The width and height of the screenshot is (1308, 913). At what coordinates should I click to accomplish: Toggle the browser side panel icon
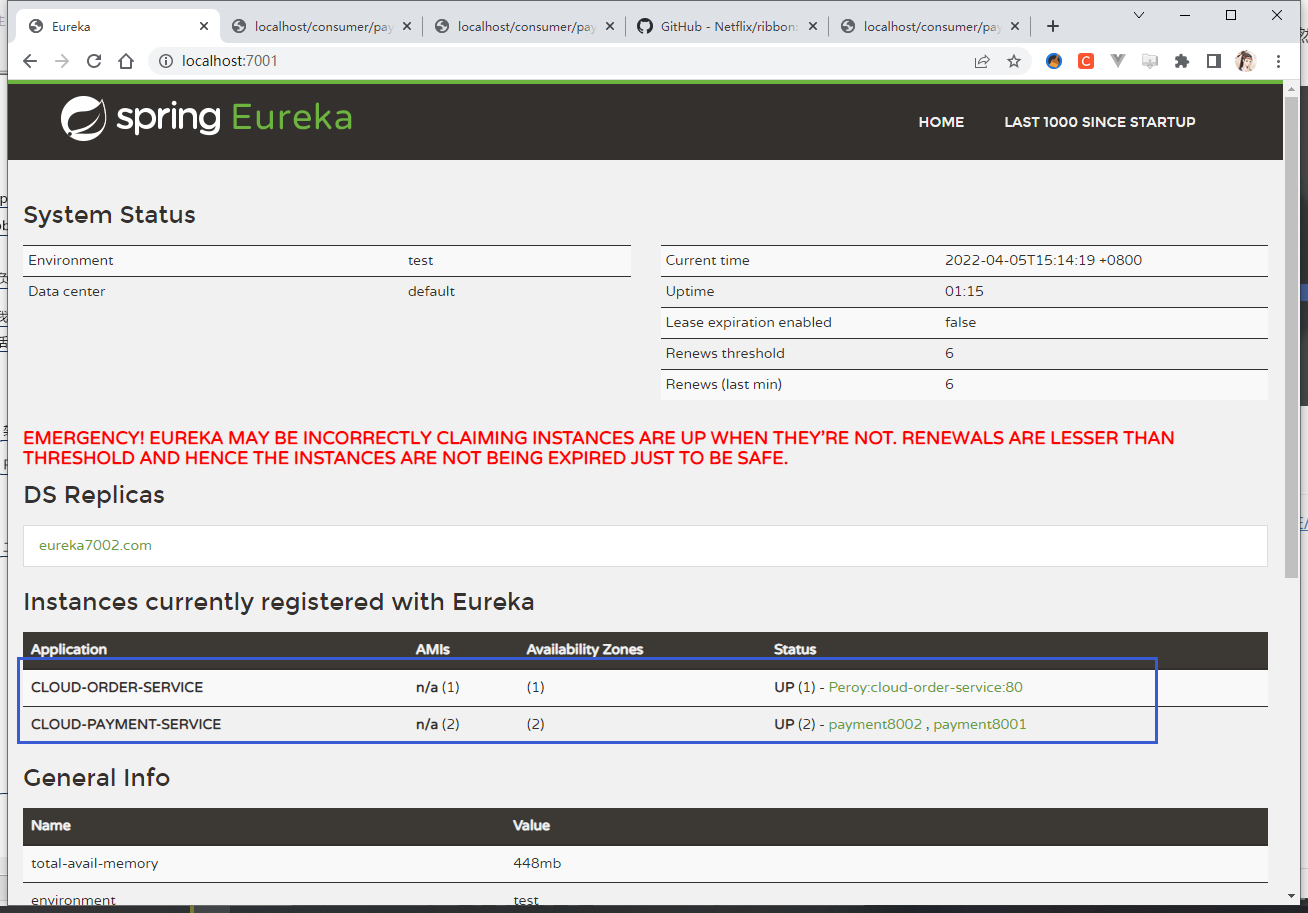[1214, 61]
